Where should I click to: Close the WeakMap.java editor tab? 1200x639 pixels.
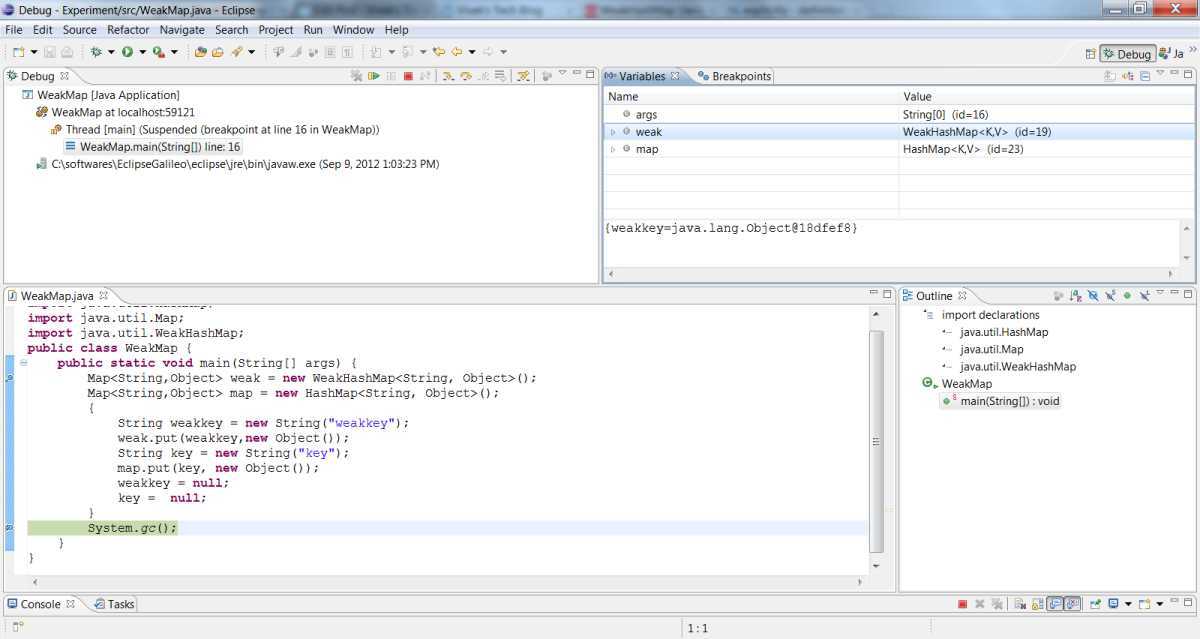tap(104, 296)
